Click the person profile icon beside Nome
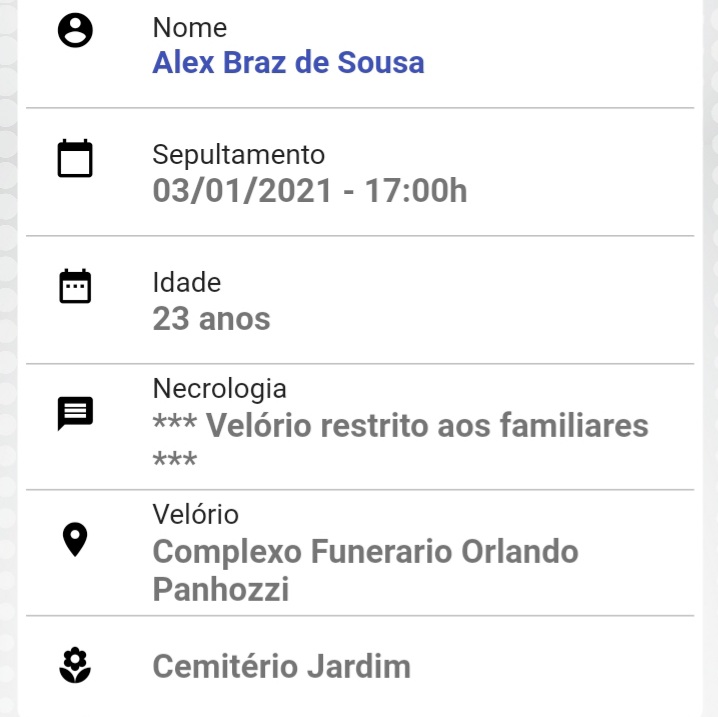This screenshot has height=717, width=718. [x=75, y=30]
